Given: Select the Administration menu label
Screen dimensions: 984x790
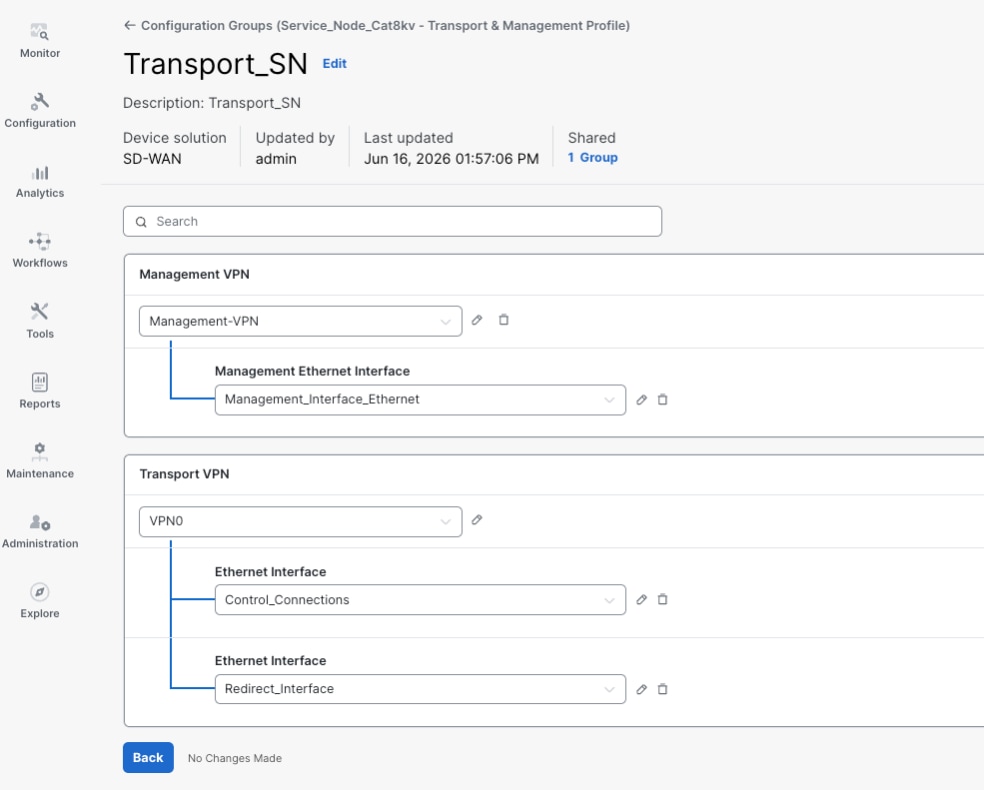Looking at the screenshot, I should [x=40, y=543].
